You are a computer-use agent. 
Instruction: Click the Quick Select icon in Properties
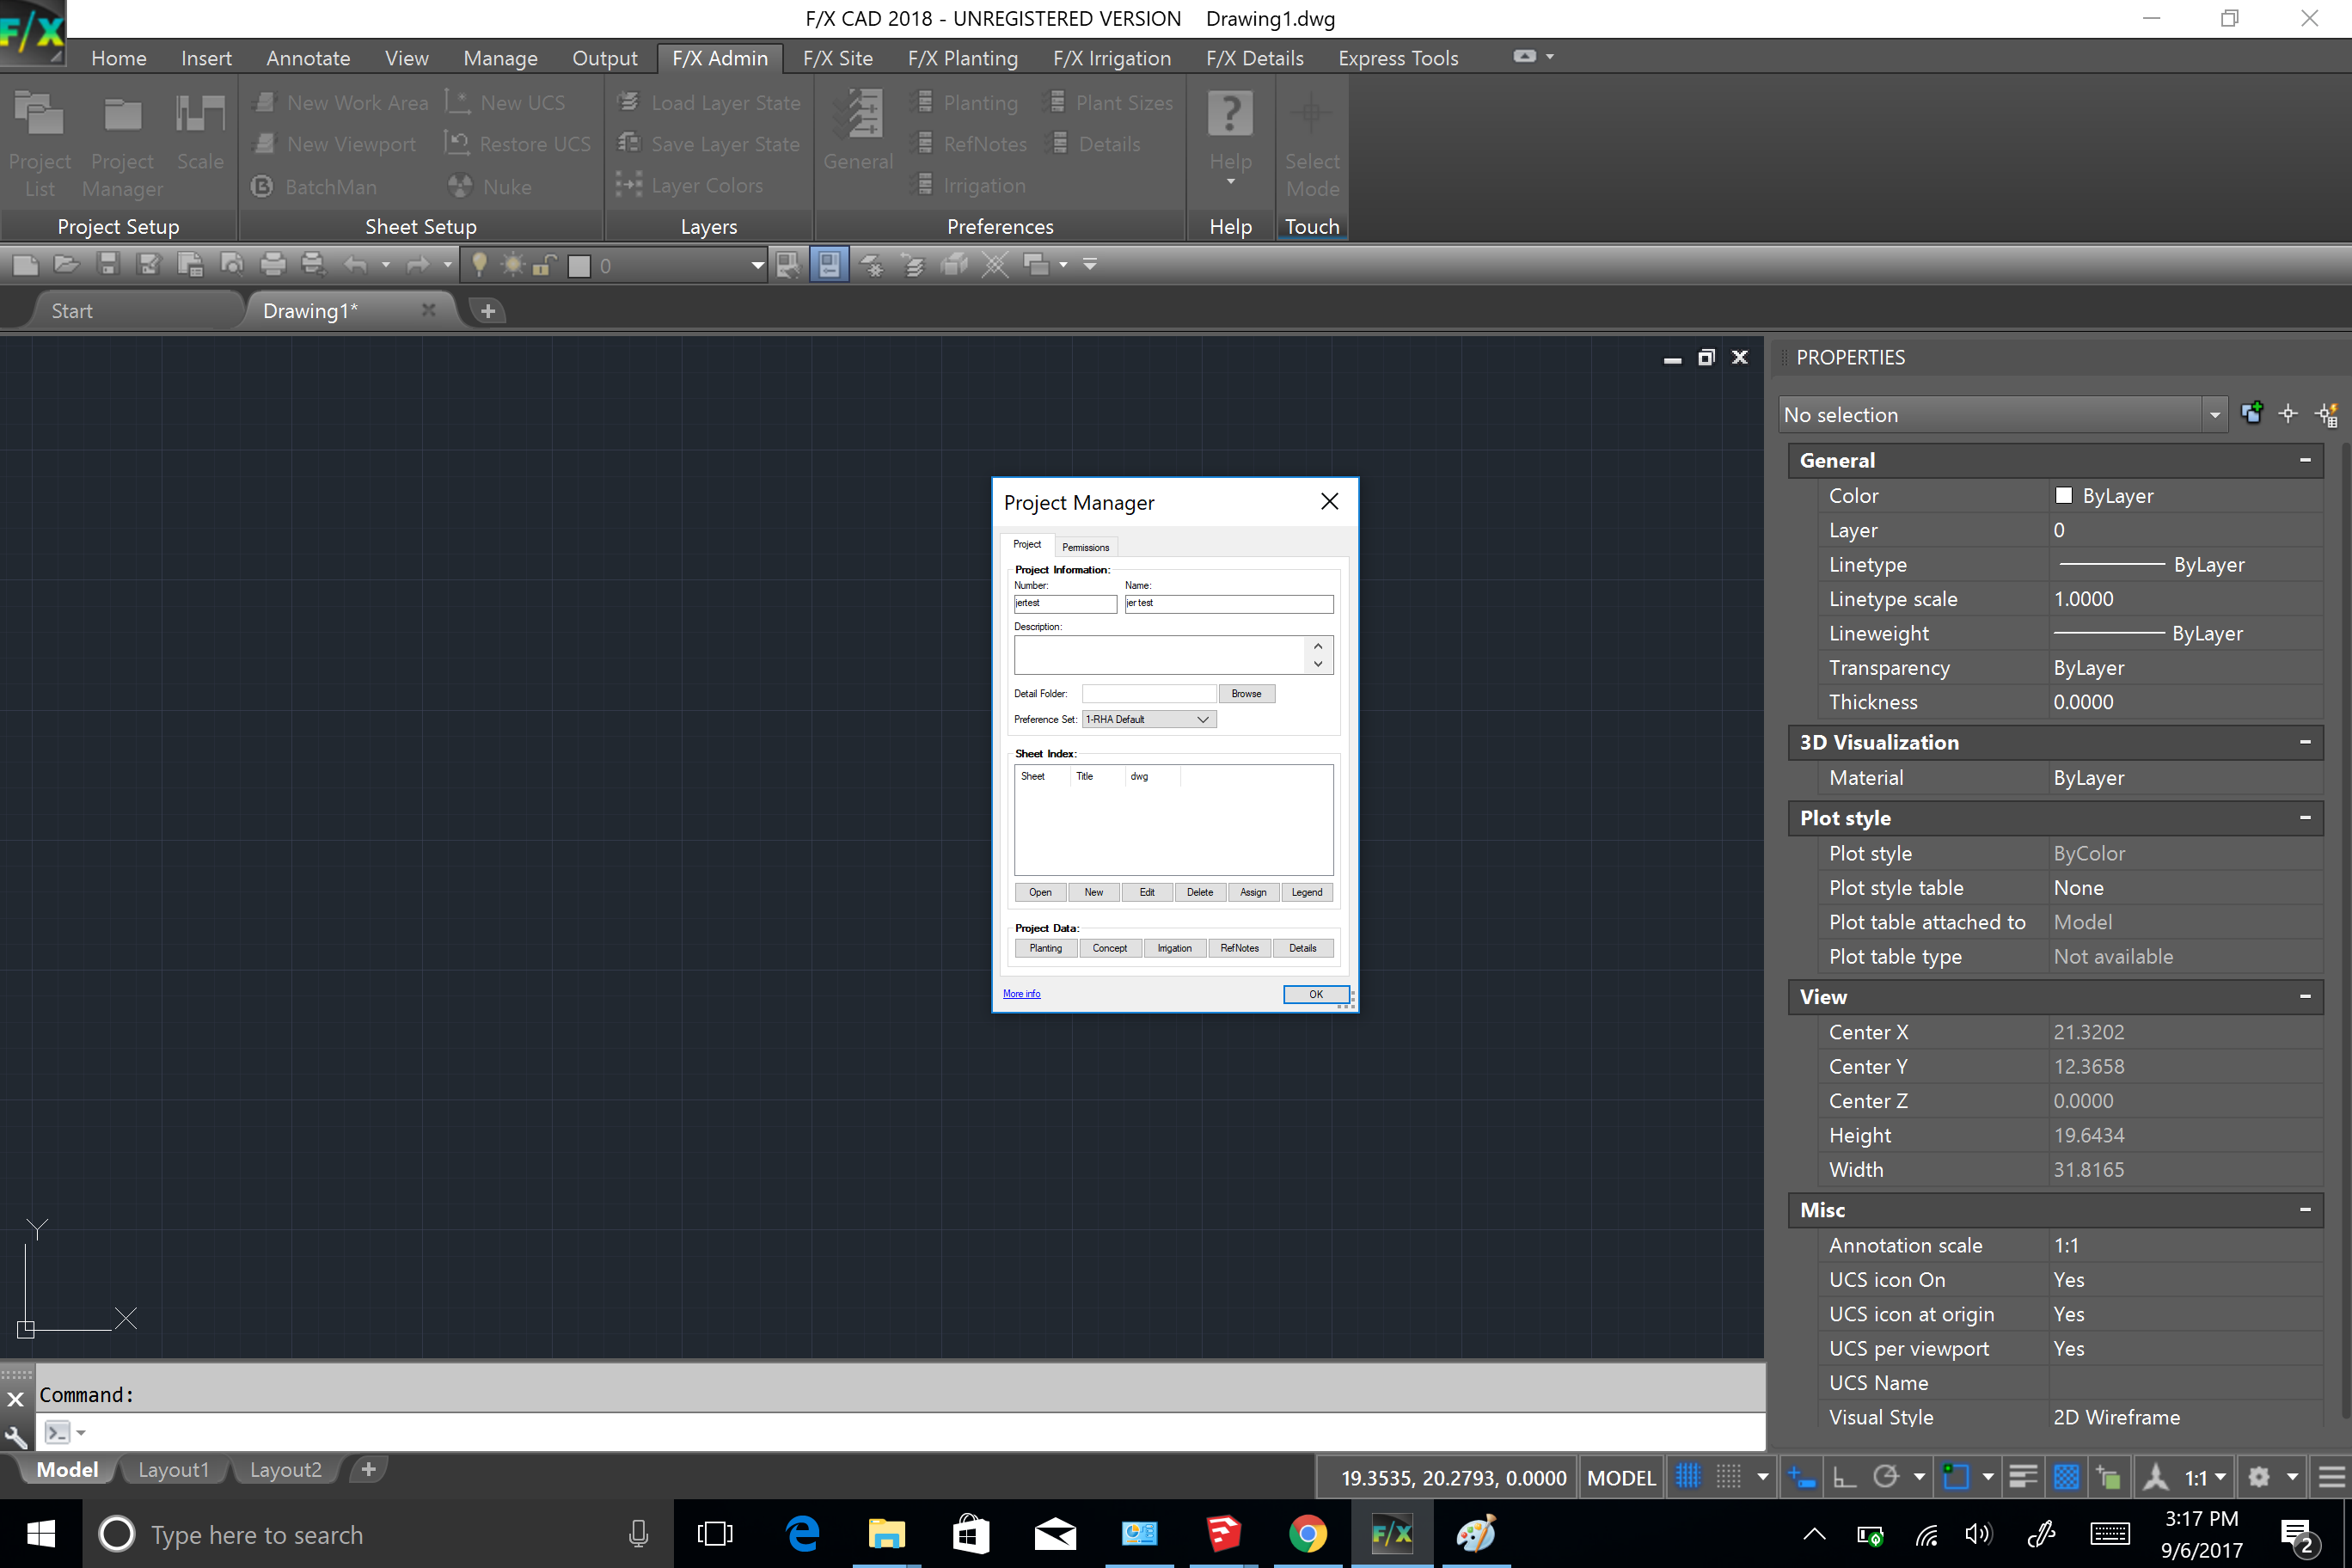pyautogui.click(x=2327, y=414)
